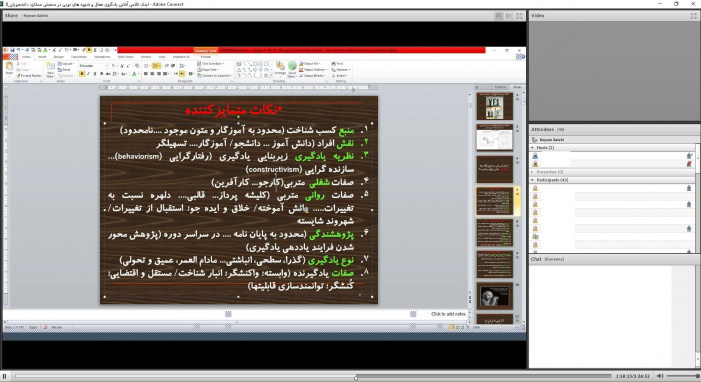
Task: Click the notes area labeled Click to add notes
Action: click(x=448, y=314)
